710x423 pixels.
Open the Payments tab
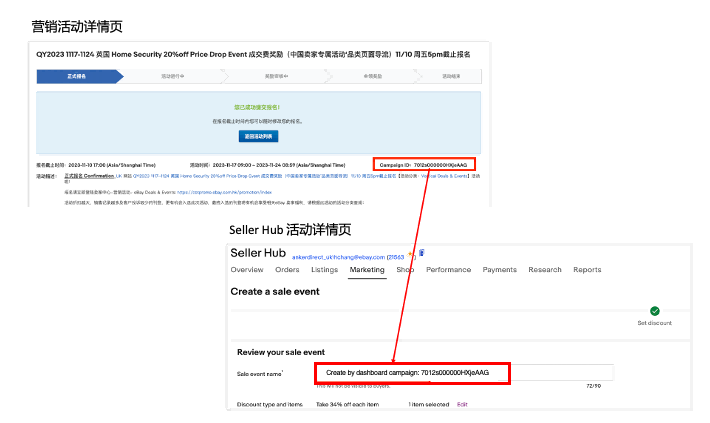click(x=499, y=269)
